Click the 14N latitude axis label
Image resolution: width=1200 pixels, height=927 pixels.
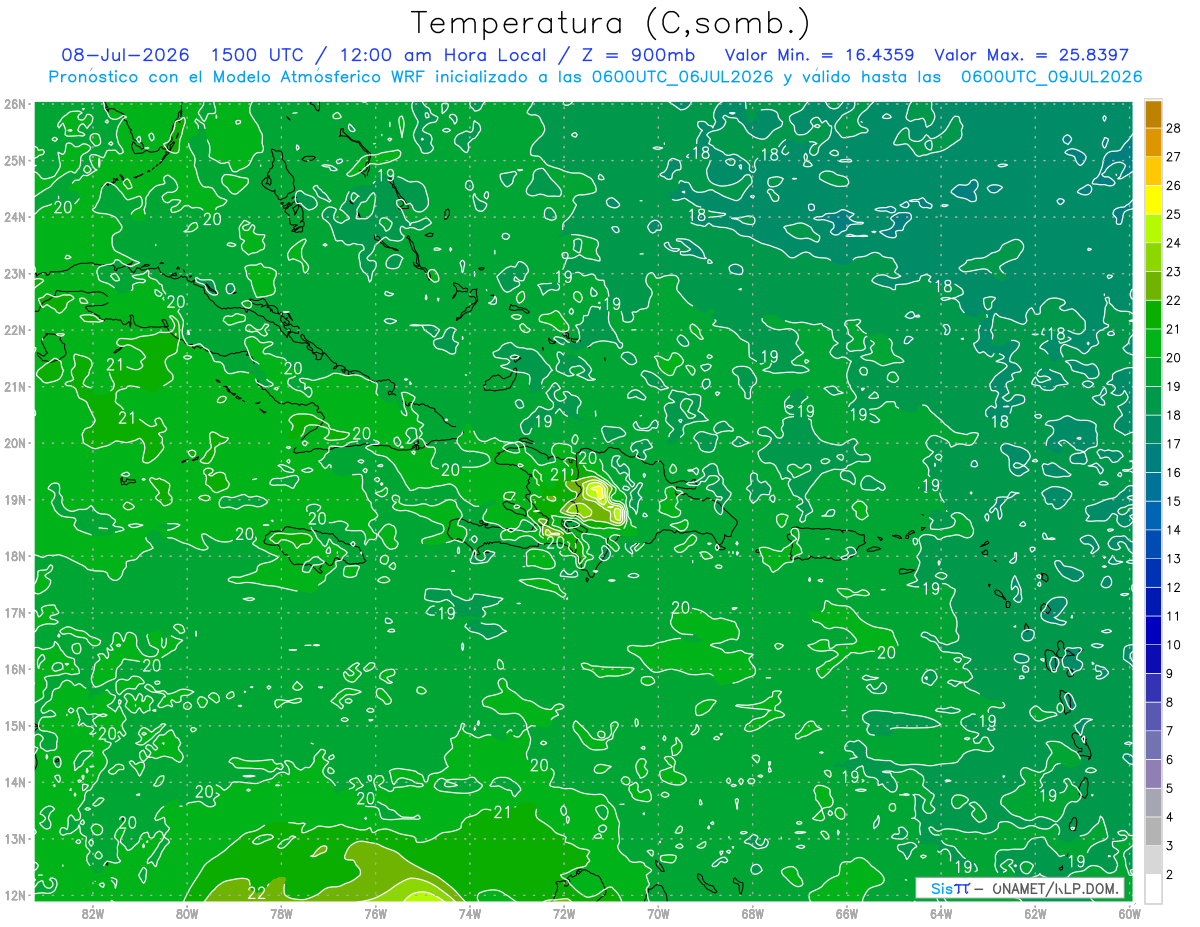(15, 782)
